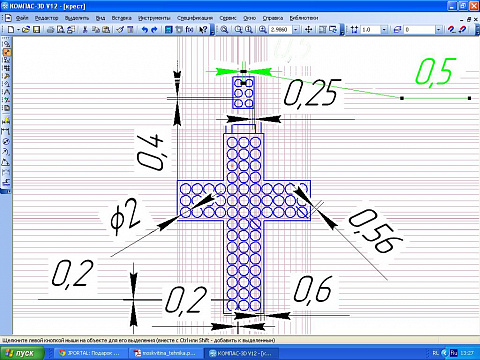Viewport: 480px width, 360px height.
Task: Copy properties with brush icon
Action: click(120, 30)
